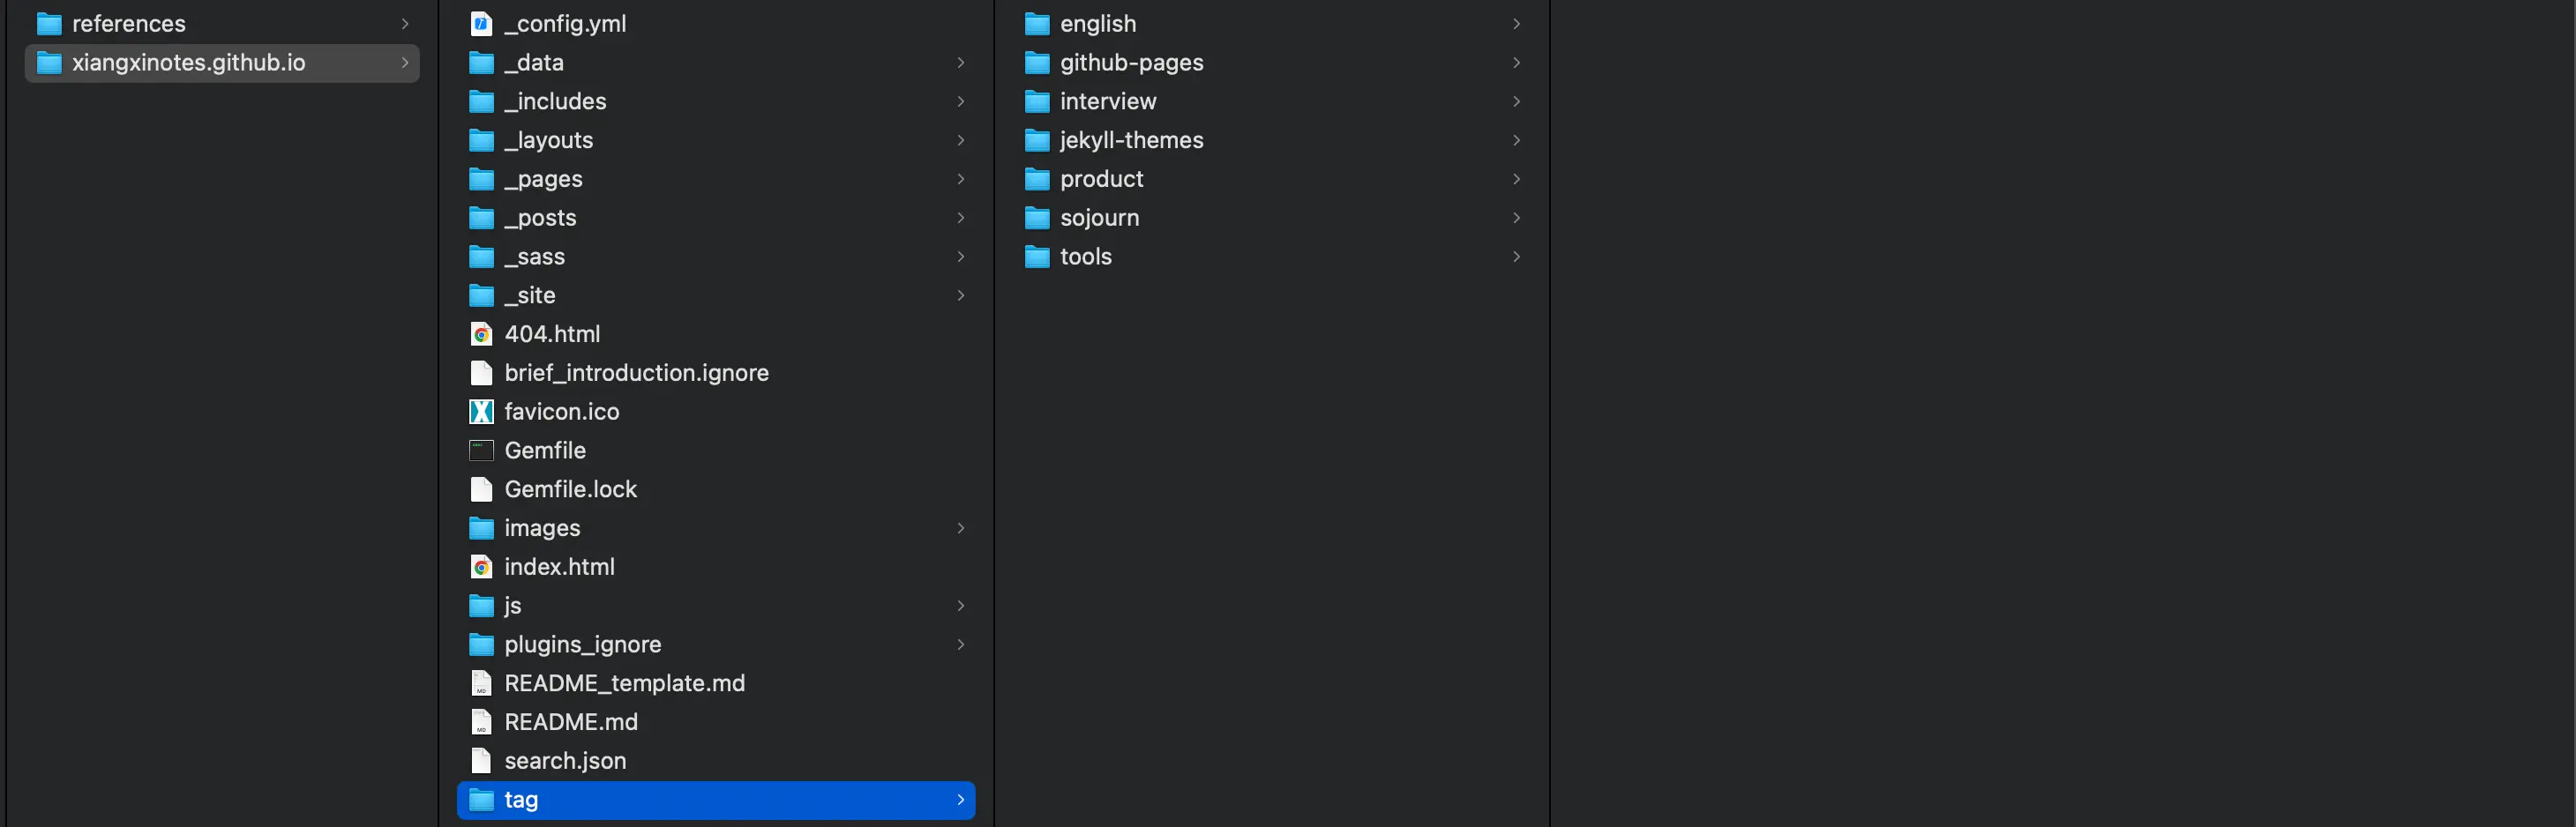The width and height of the screenshot is (2576, 827).
Task: Click the README_template.md file icon
Action: [481, 683]
